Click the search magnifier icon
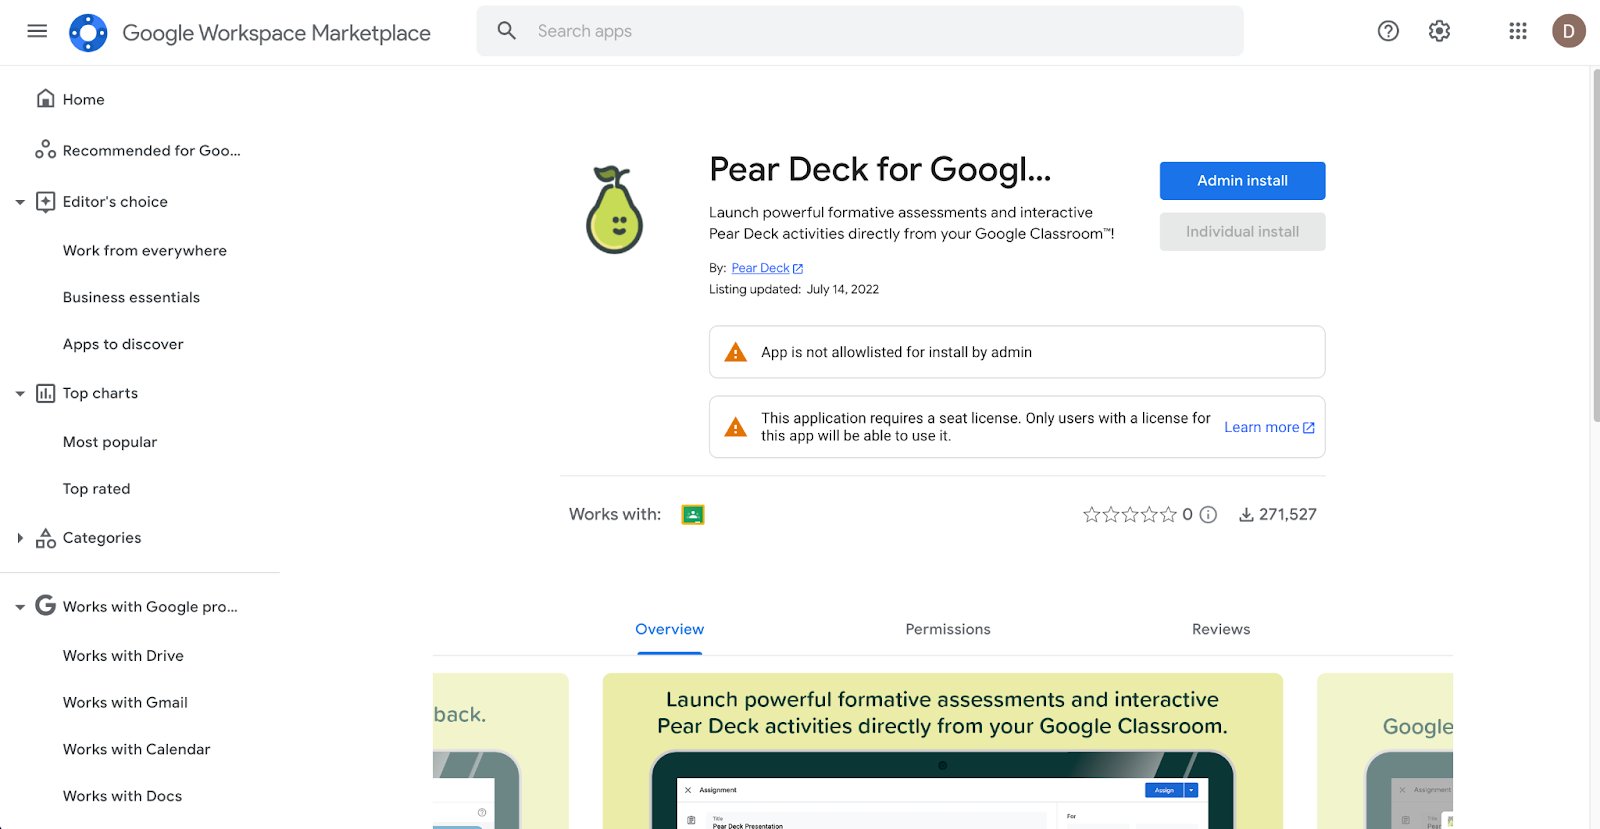Viewport: 1600px width, 829px height. 507,31
